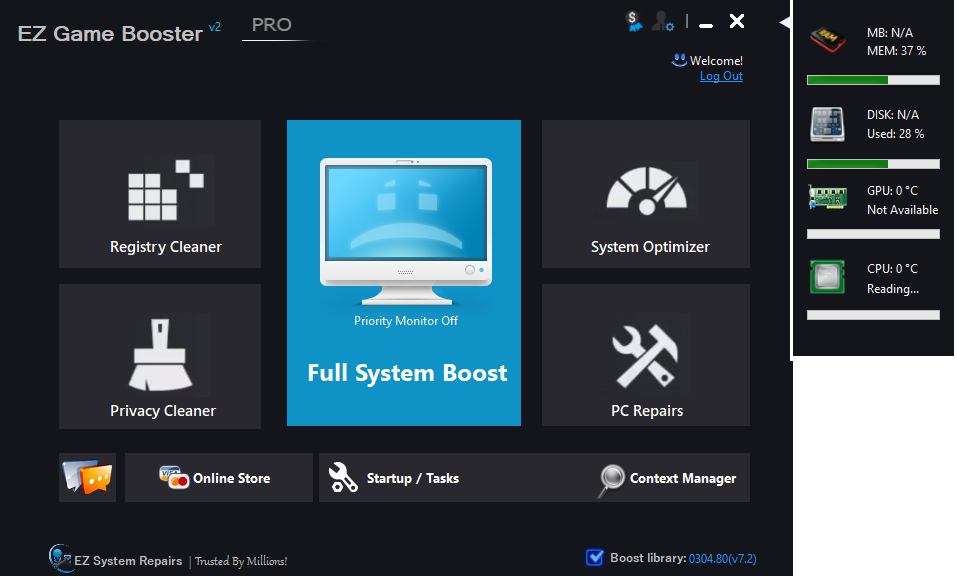Open the System Optimizer tile
This screenshot has width=957, height=576.
click(x=646, y=193)
